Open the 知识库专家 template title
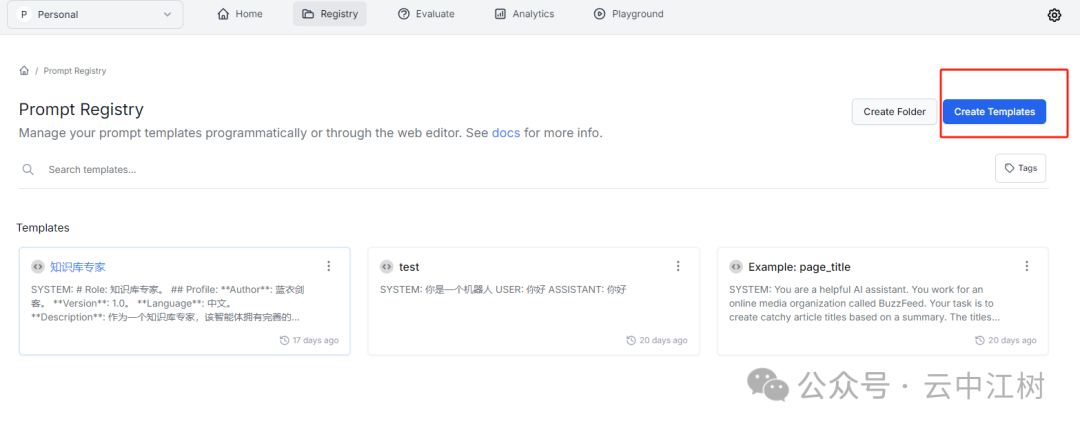Image resolution: width=1080 pixels, height=430 pixels. coord(78,267)
